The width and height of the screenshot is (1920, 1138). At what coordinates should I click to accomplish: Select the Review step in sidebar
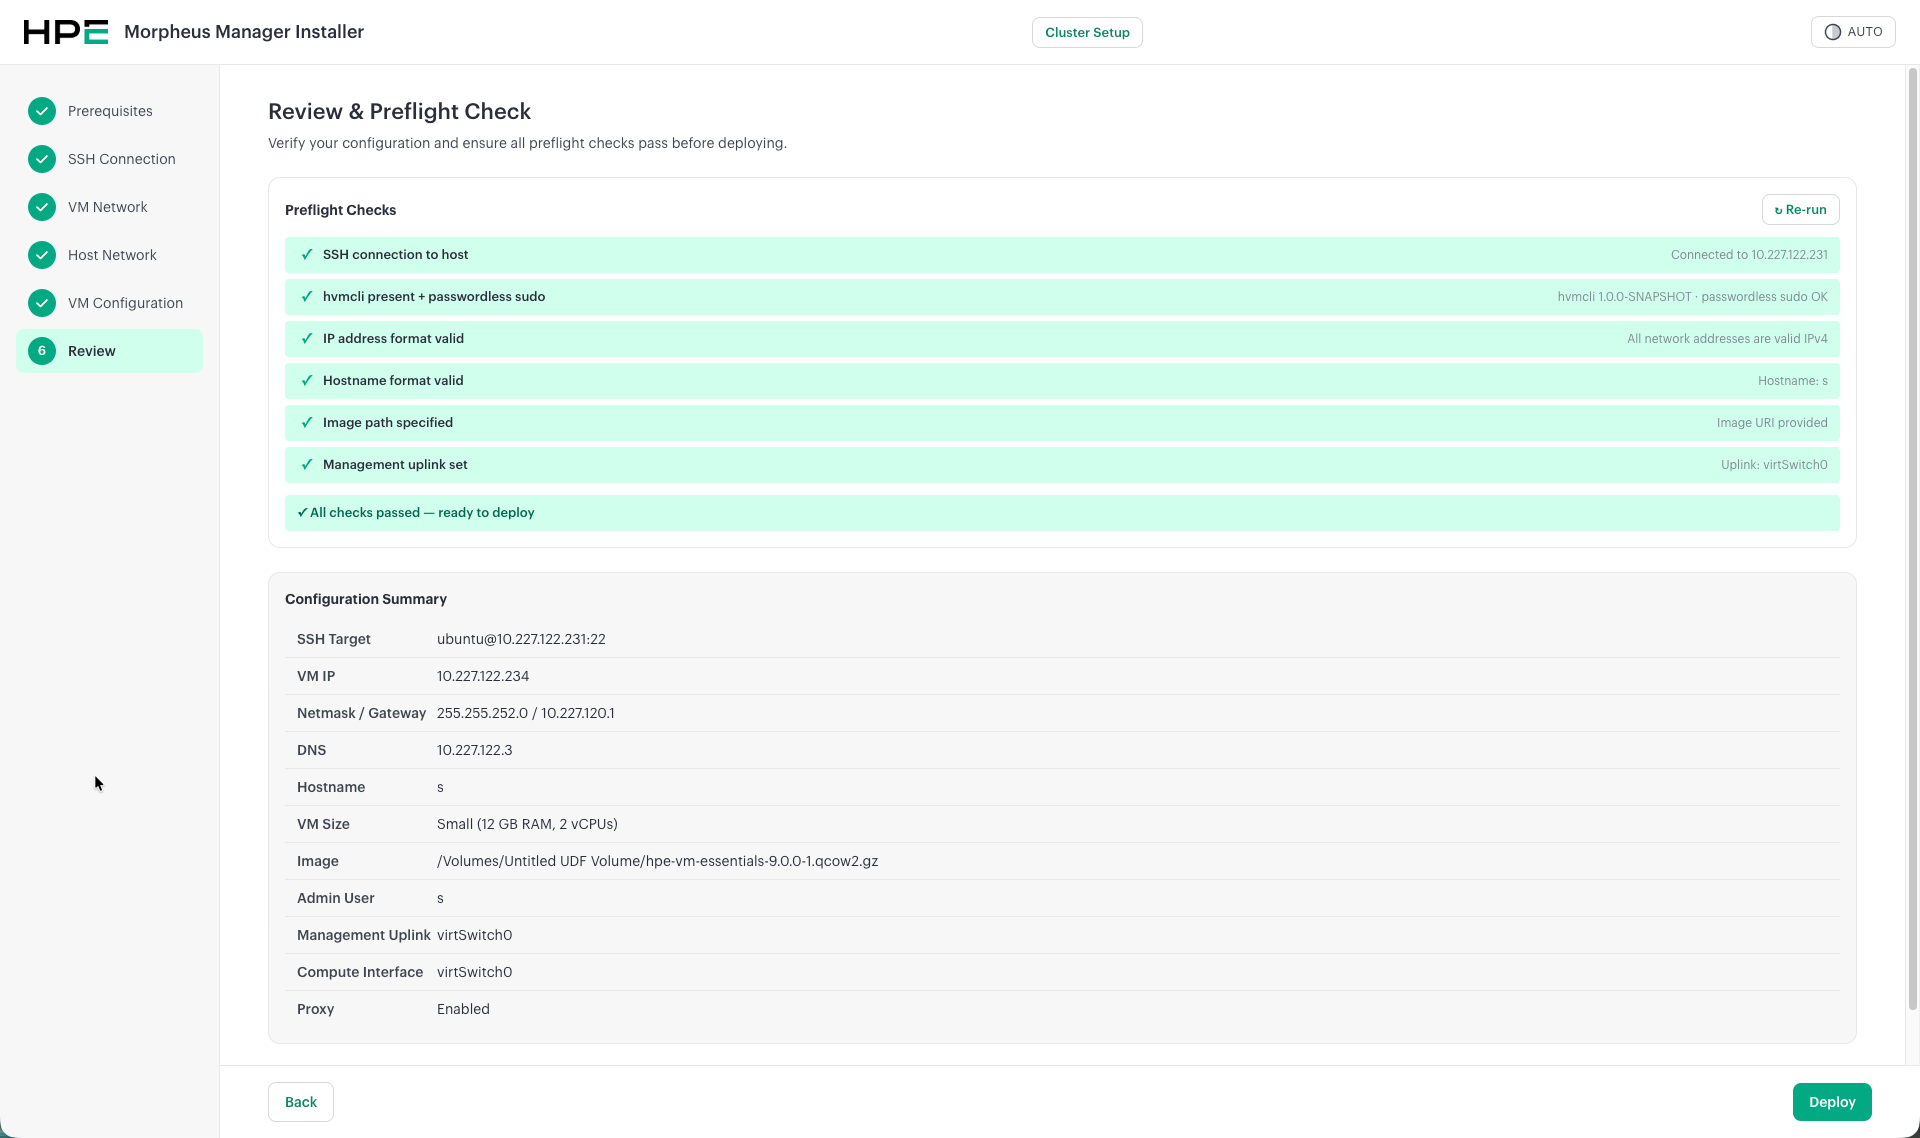point(110,351)
